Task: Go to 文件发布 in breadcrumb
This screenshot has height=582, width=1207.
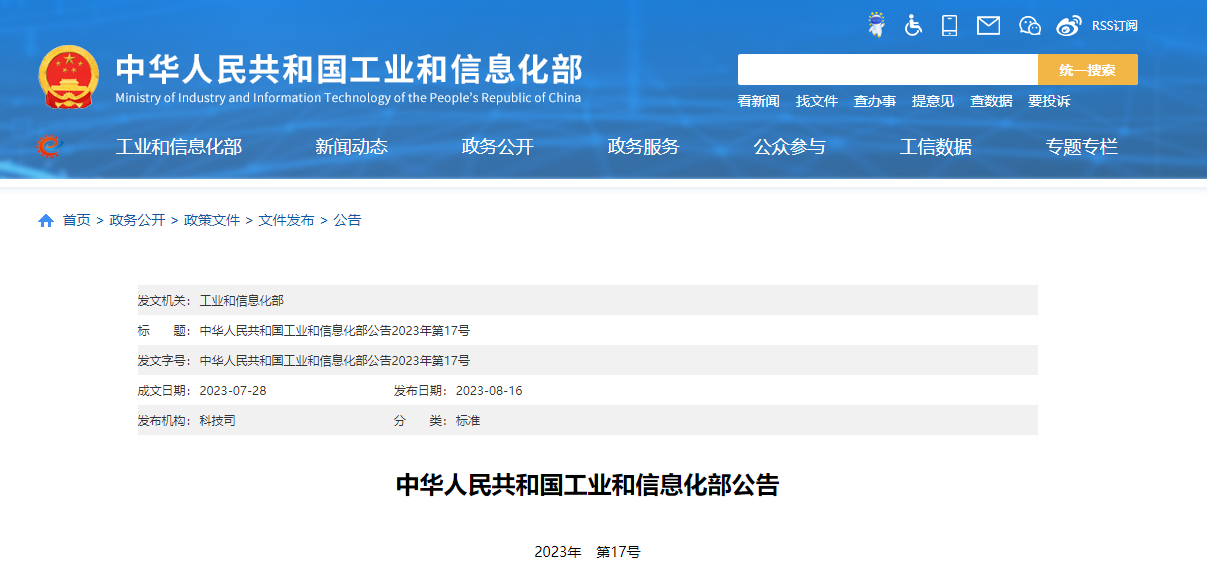Action: coord(286,220)
